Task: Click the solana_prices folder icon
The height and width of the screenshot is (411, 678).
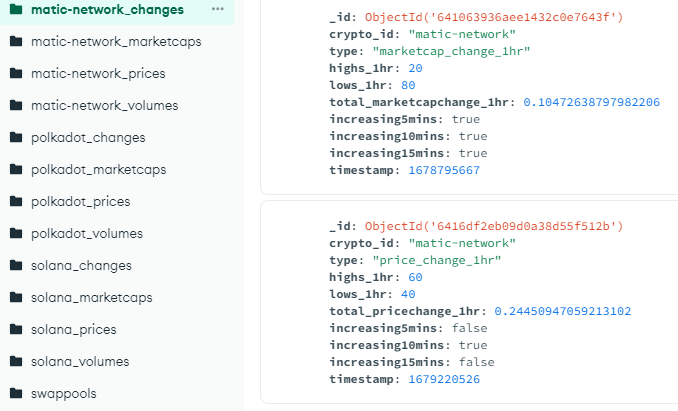Action: tap(15, 329)
